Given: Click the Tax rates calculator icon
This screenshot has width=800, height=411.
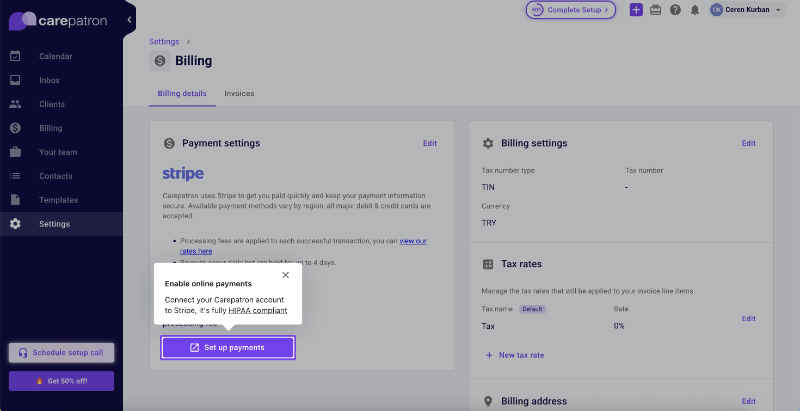Looking at the screenshot, I should point(488,264).
